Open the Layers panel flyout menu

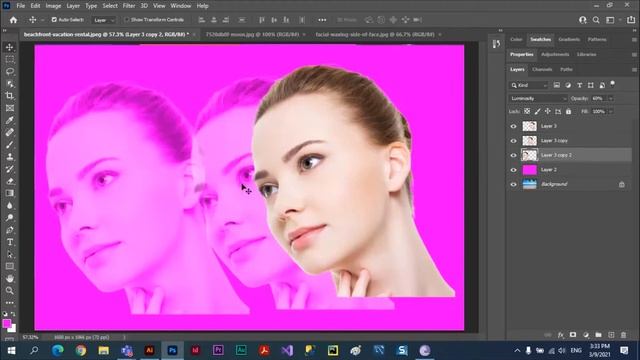(634, 70)
